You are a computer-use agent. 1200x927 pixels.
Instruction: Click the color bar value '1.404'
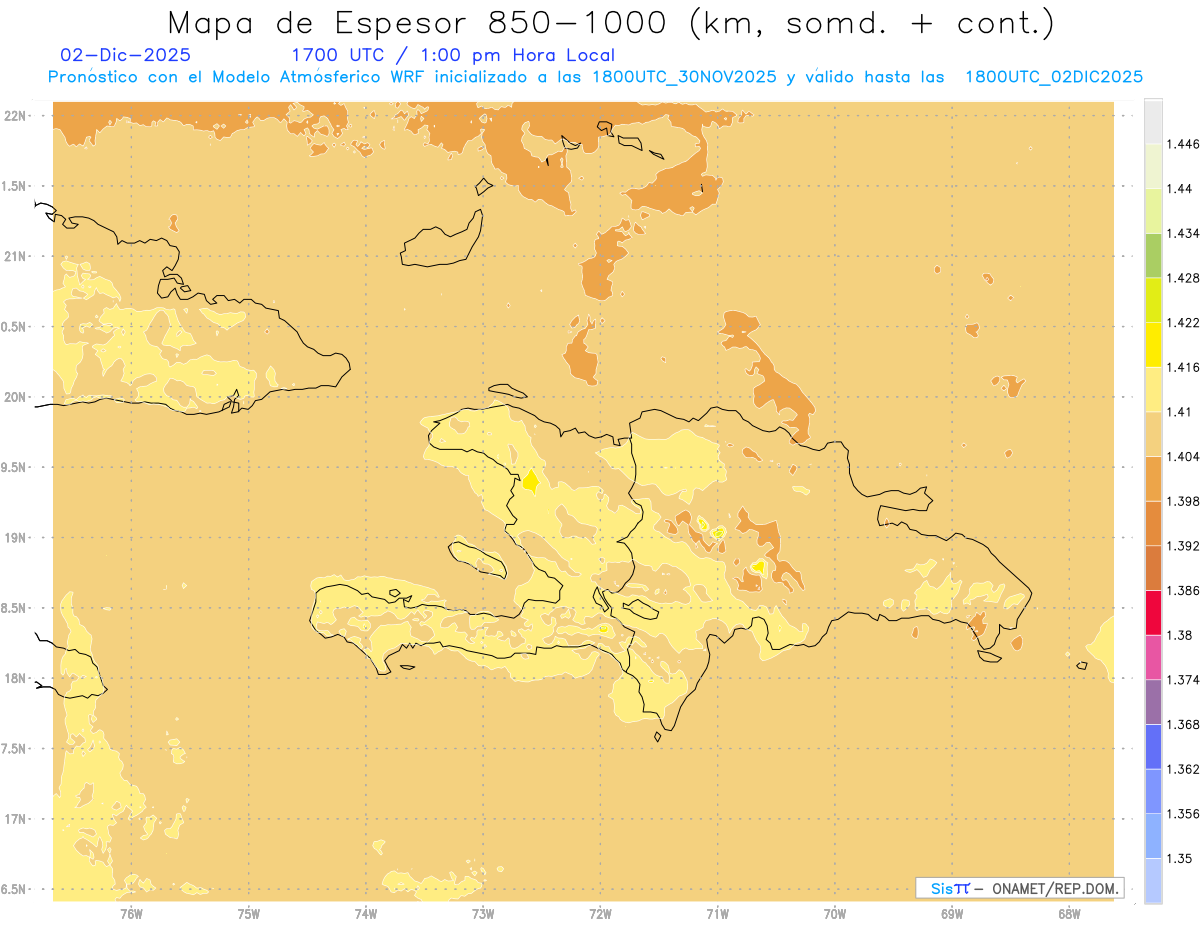point(1183,457)
